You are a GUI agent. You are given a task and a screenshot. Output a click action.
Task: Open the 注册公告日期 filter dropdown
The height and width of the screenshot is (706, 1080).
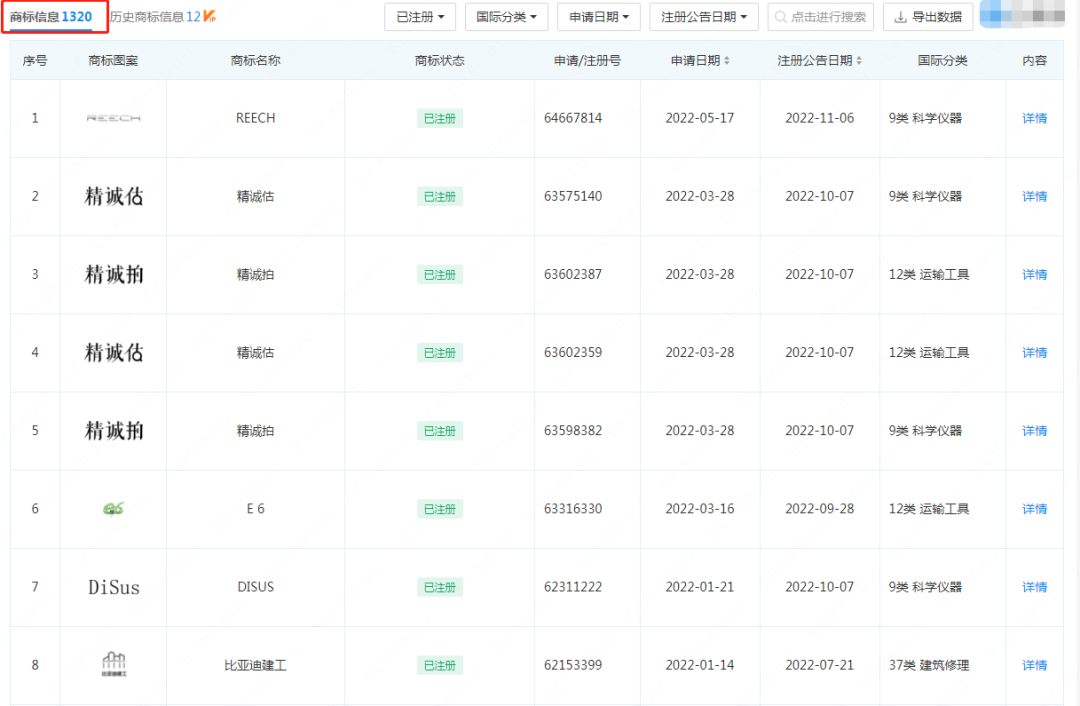click(703, 17)
